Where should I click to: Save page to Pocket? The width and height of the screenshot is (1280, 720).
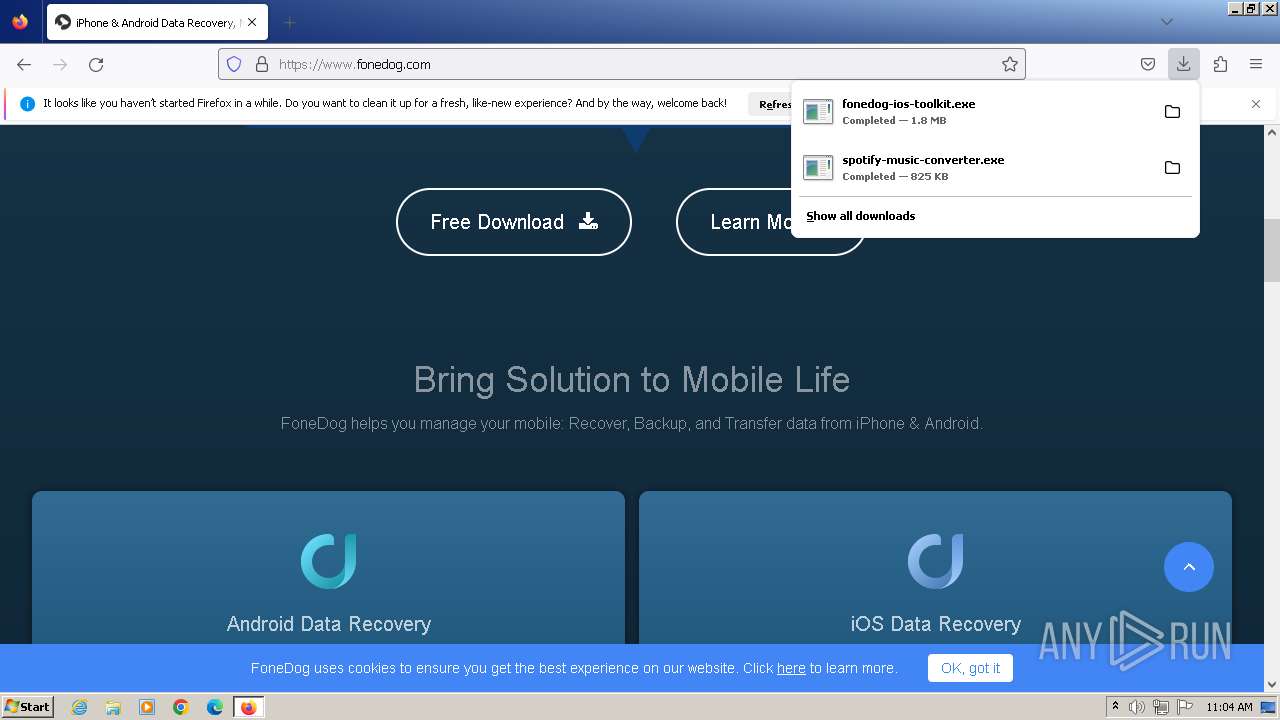(1148, 64)
